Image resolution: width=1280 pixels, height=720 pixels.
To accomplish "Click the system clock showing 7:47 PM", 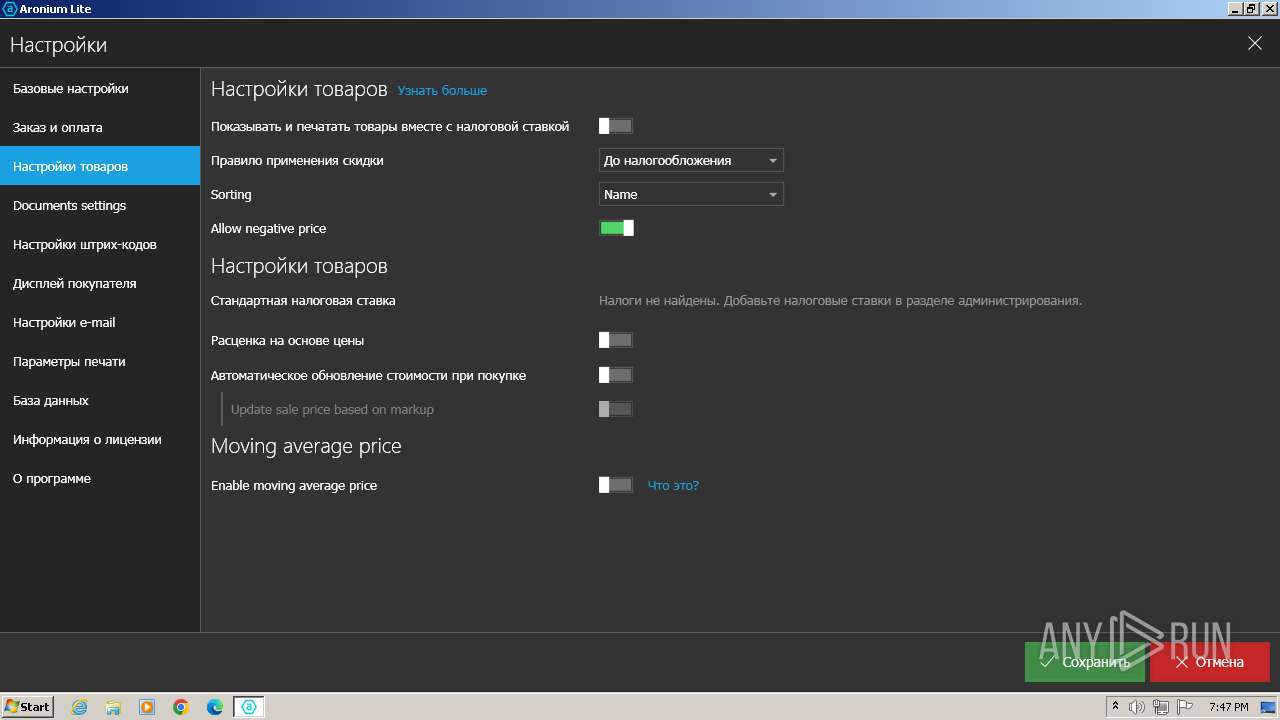I will coord(1228,707).
